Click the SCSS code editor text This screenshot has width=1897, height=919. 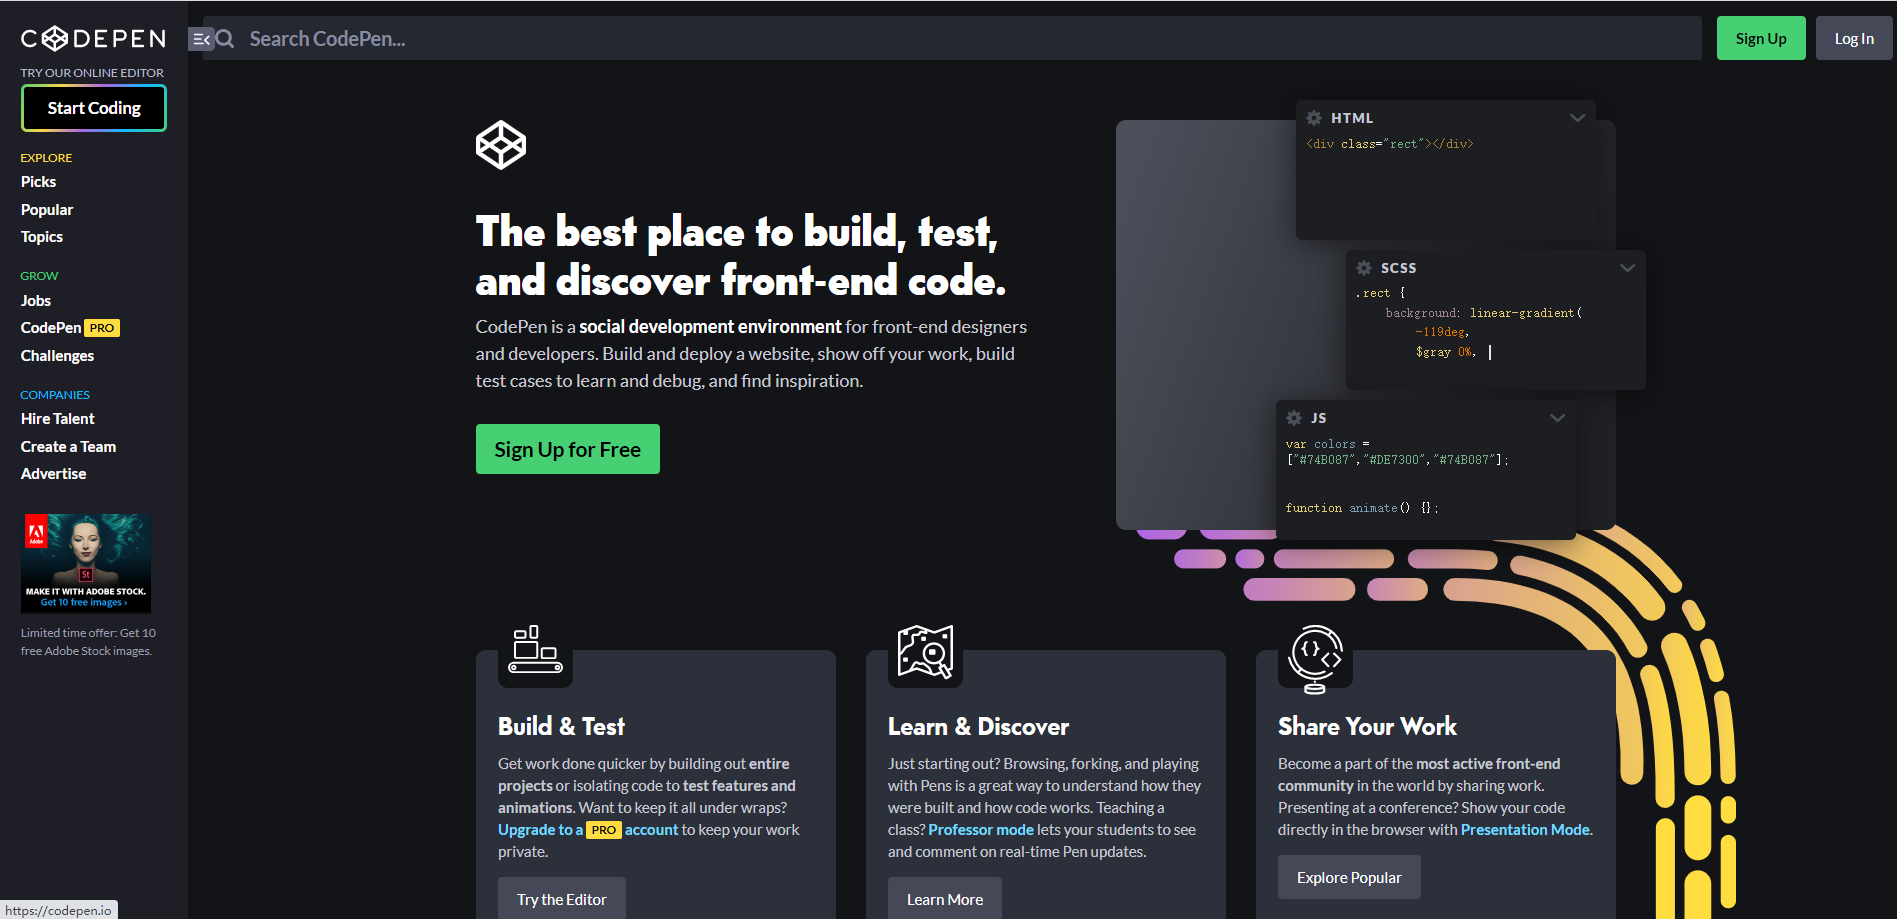point(1470,322)
